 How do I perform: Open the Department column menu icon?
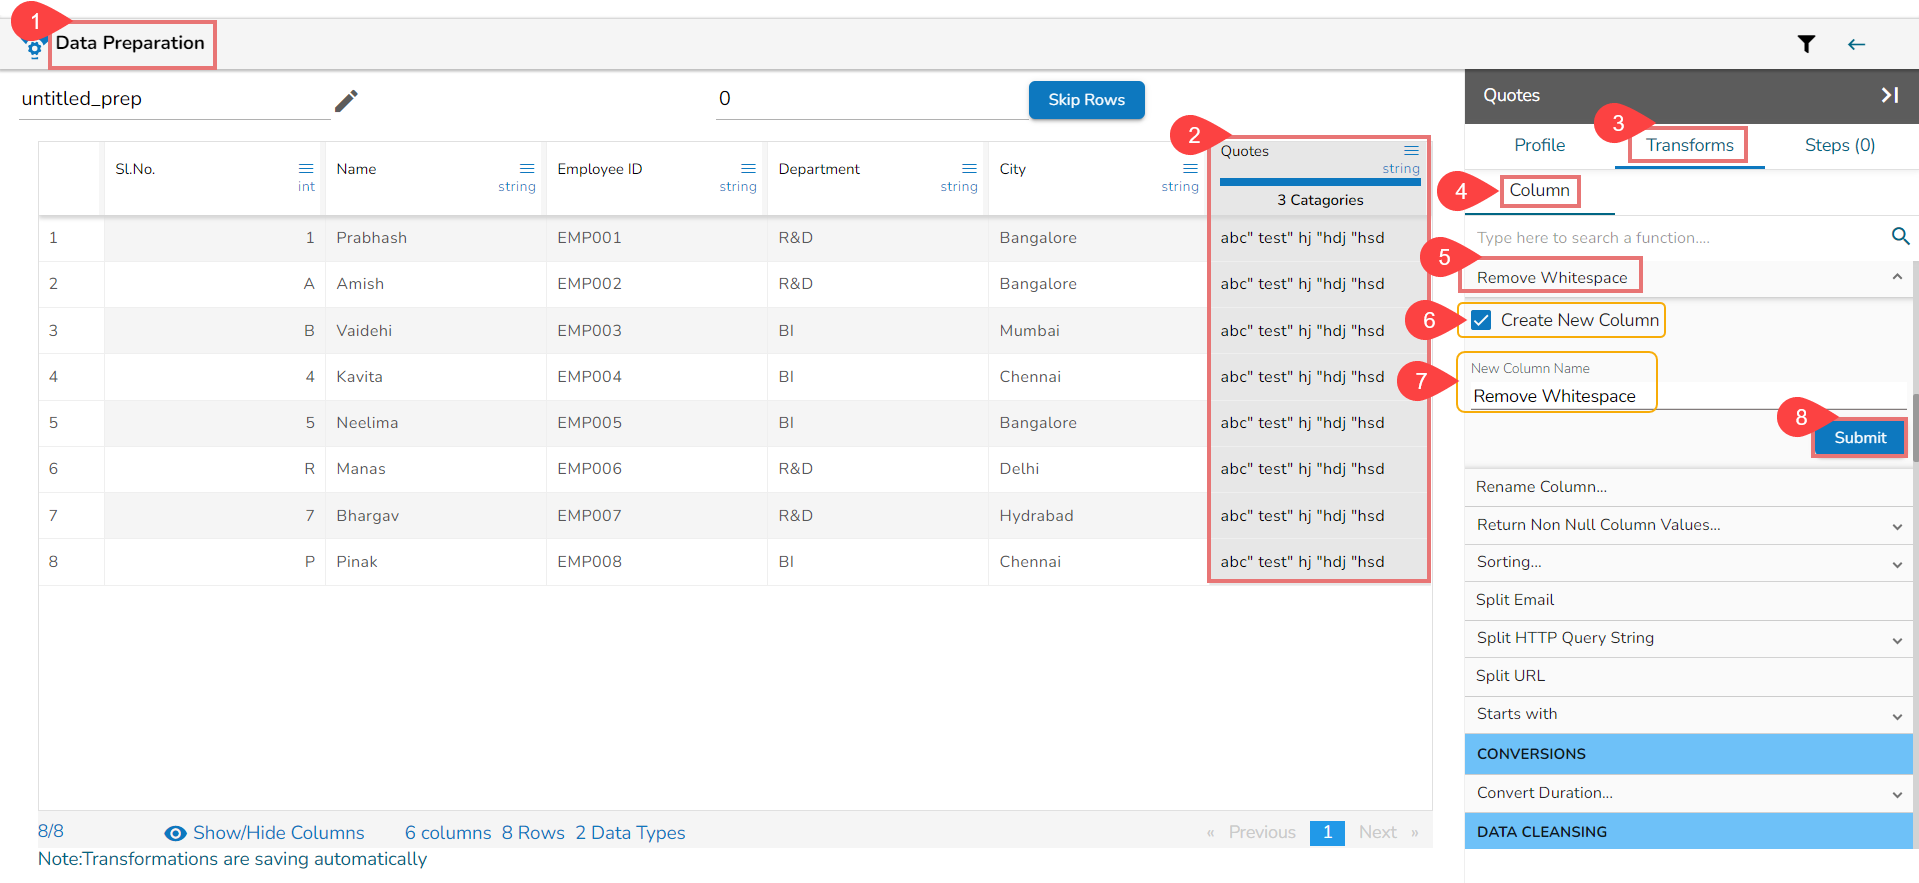[969, 169]
